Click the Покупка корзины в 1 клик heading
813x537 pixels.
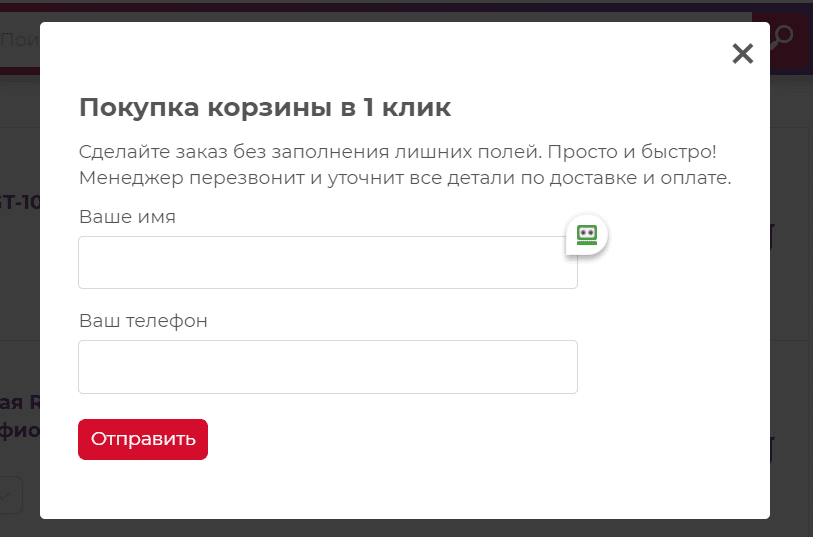(265, 107)
